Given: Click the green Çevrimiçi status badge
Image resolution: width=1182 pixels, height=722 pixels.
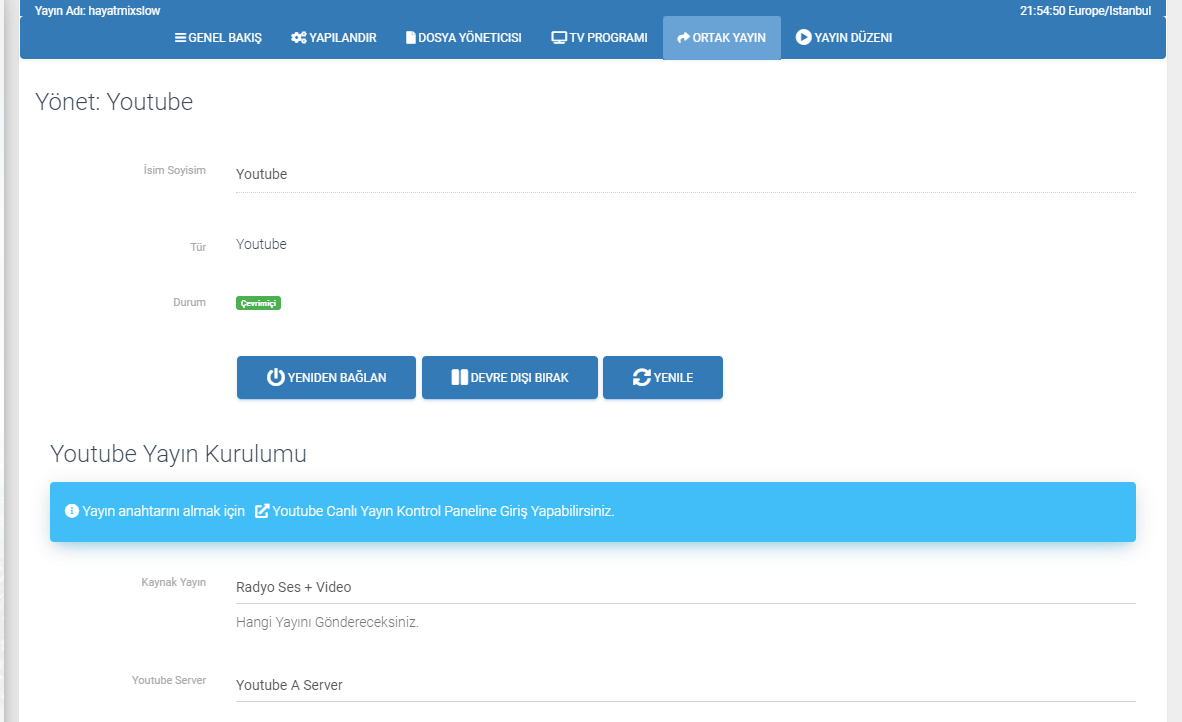Looking at the screenshot, I should 259,303.
